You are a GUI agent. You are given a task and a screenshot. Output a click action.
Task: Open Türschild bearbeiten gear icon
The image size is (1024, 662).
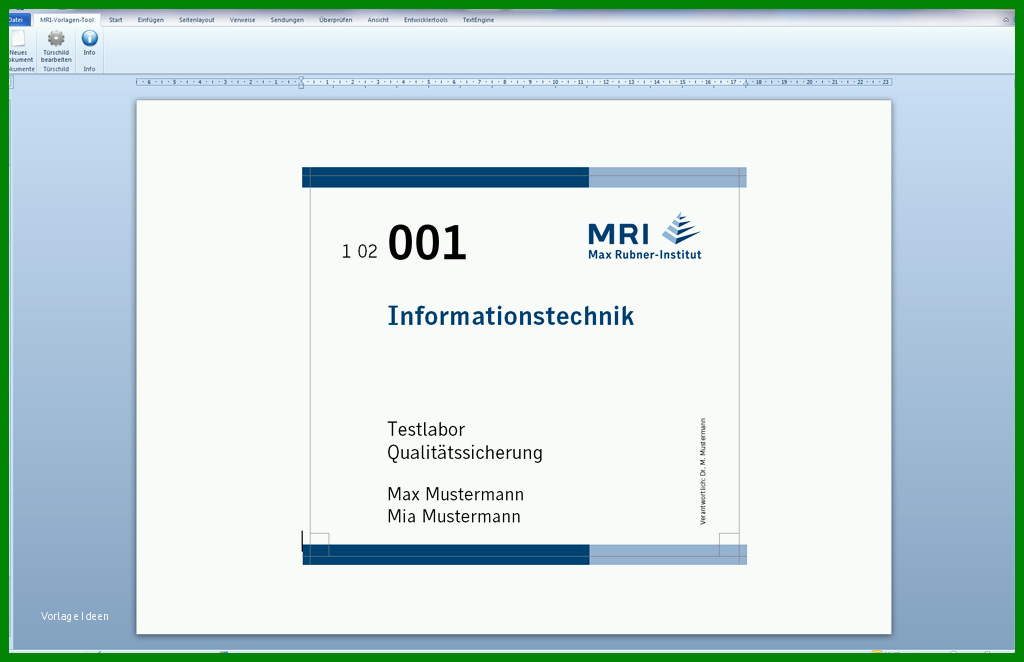pos(56,39)
